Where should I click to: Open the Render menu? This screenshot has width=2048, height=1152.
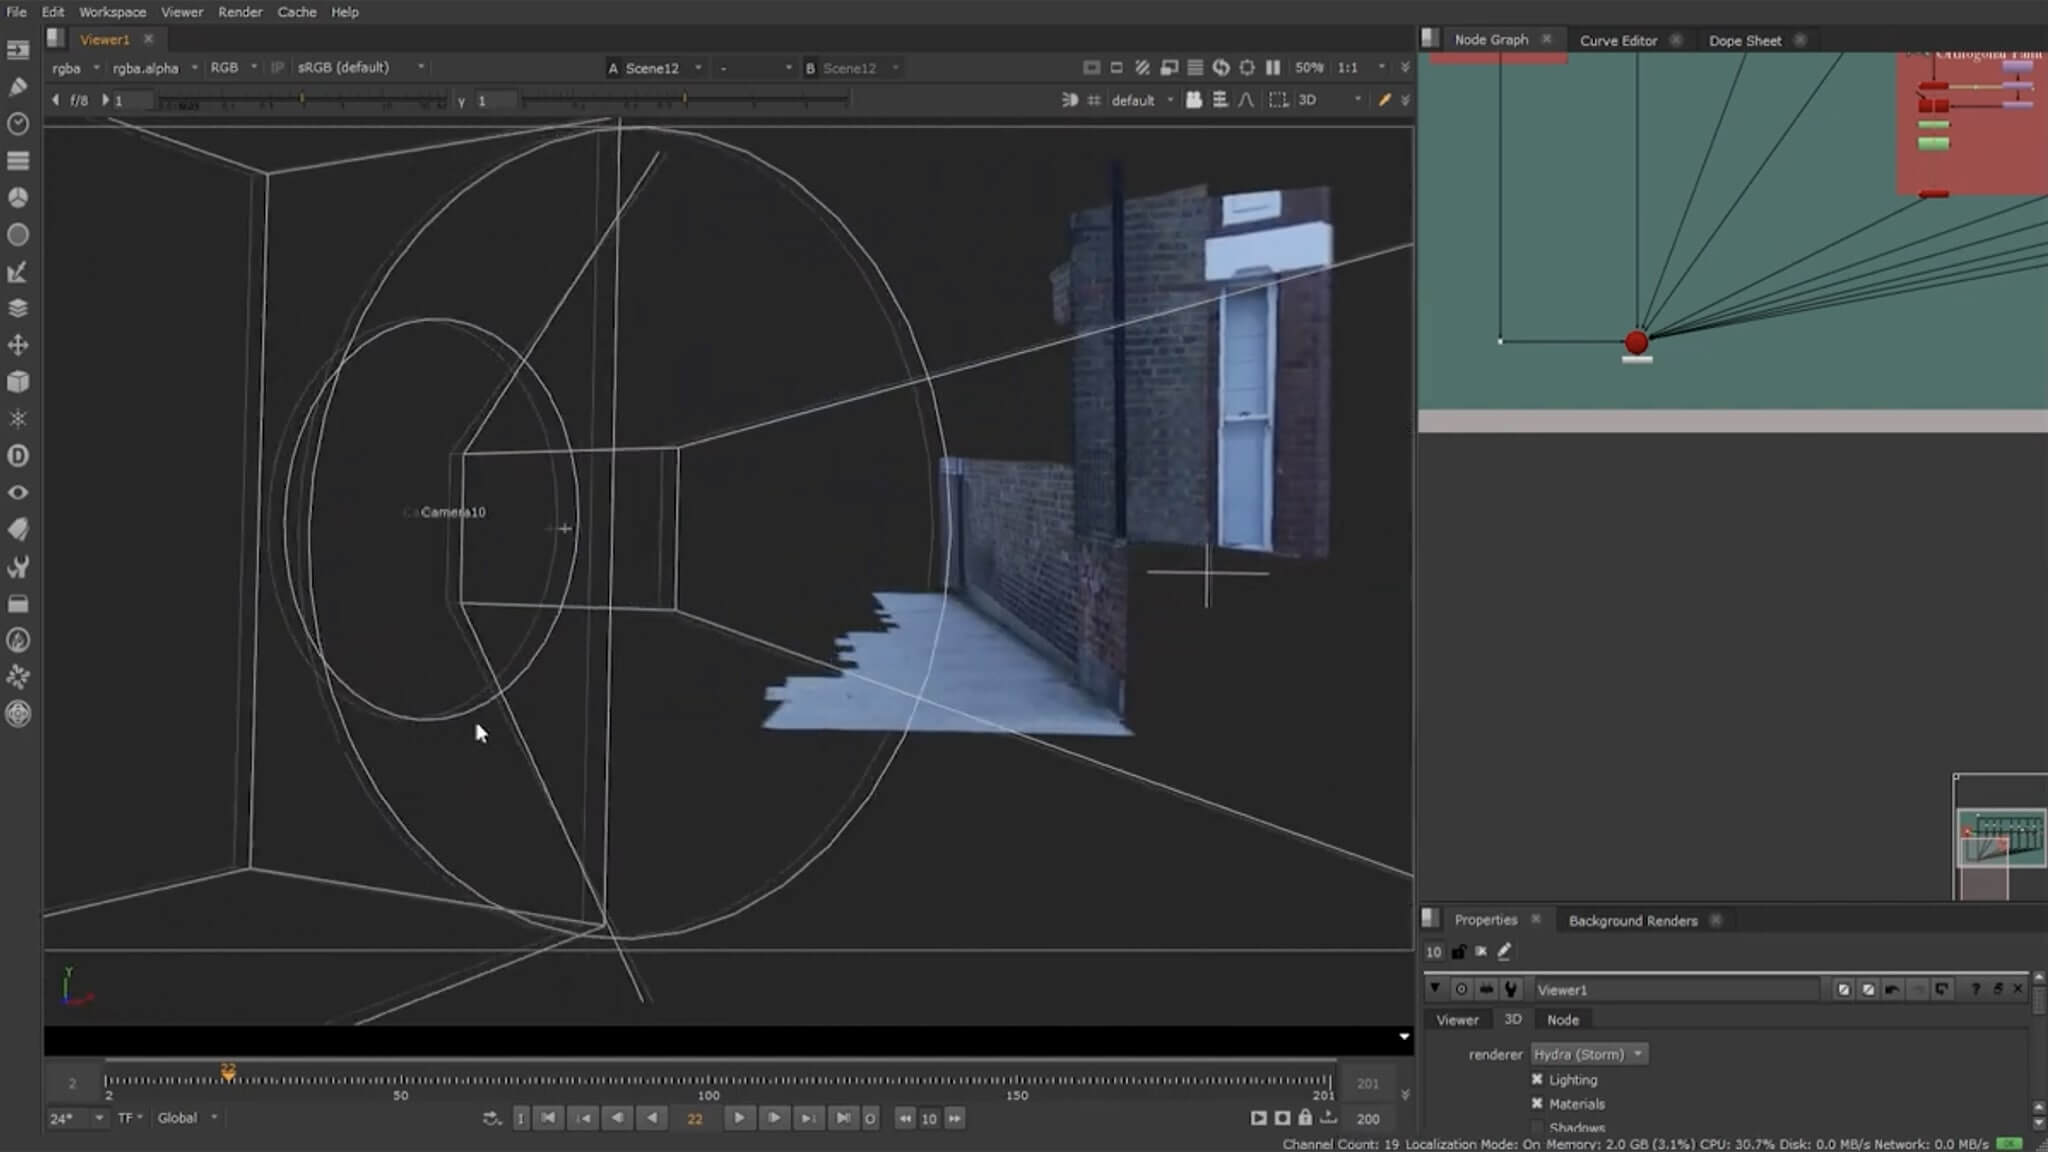[x=240, y=12]
